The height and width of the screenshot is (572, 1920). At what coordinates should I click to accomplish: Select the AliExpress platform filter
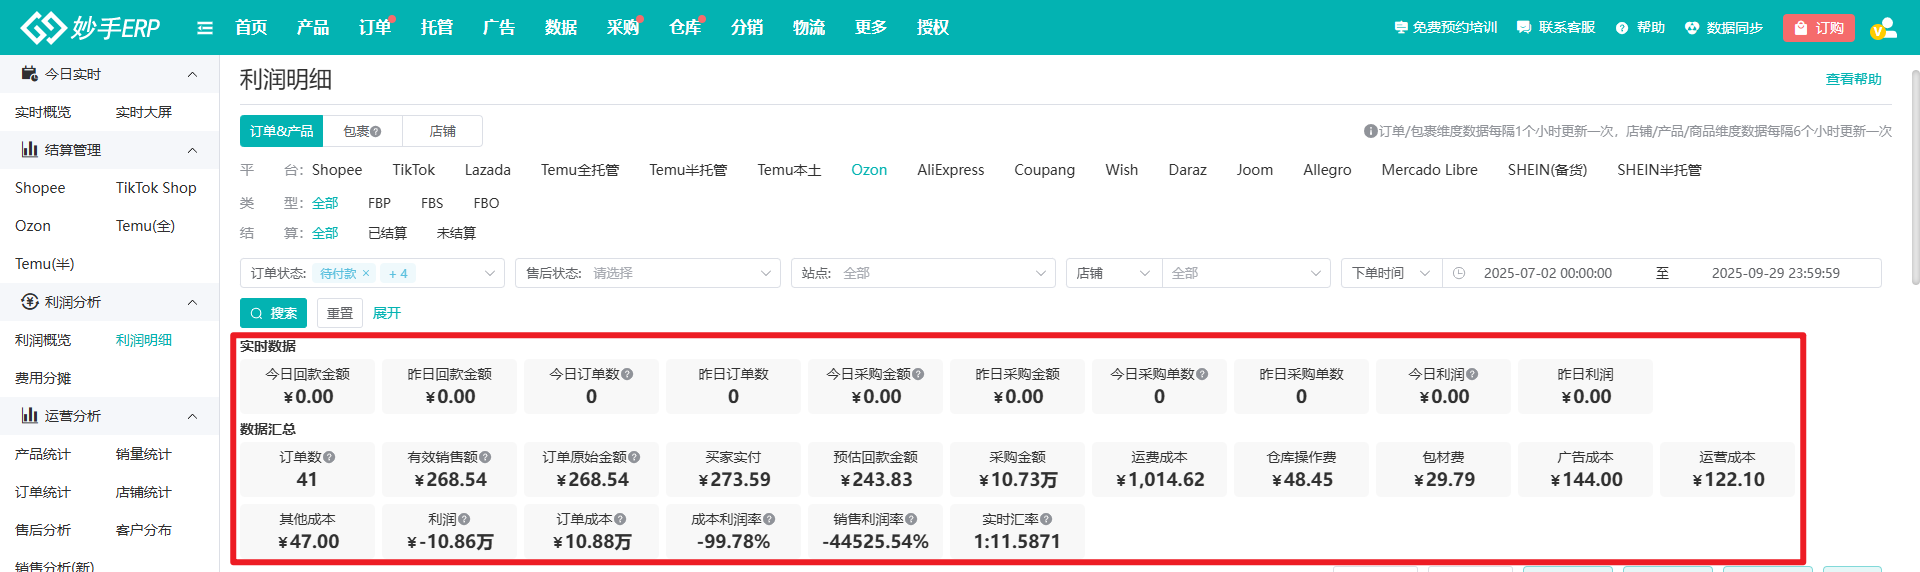pos(950,170)
